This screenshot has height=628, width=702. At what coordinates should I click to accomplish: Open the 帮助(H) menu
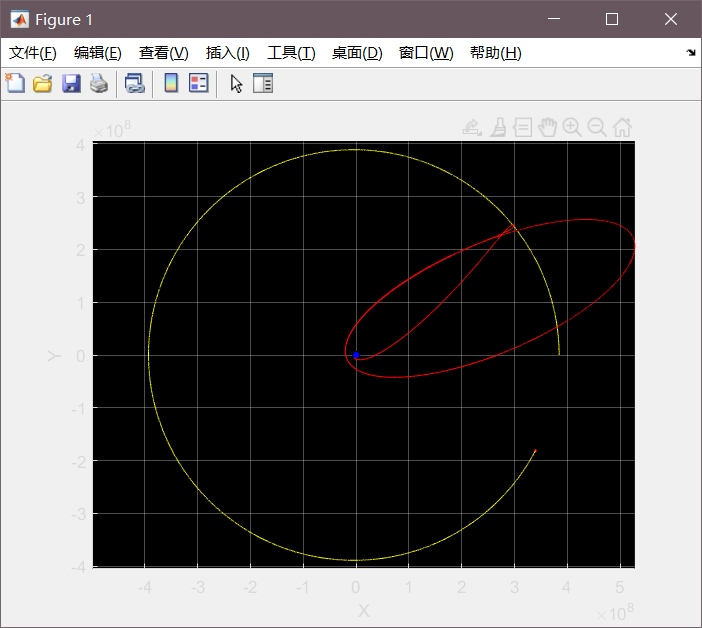[496, 53]
